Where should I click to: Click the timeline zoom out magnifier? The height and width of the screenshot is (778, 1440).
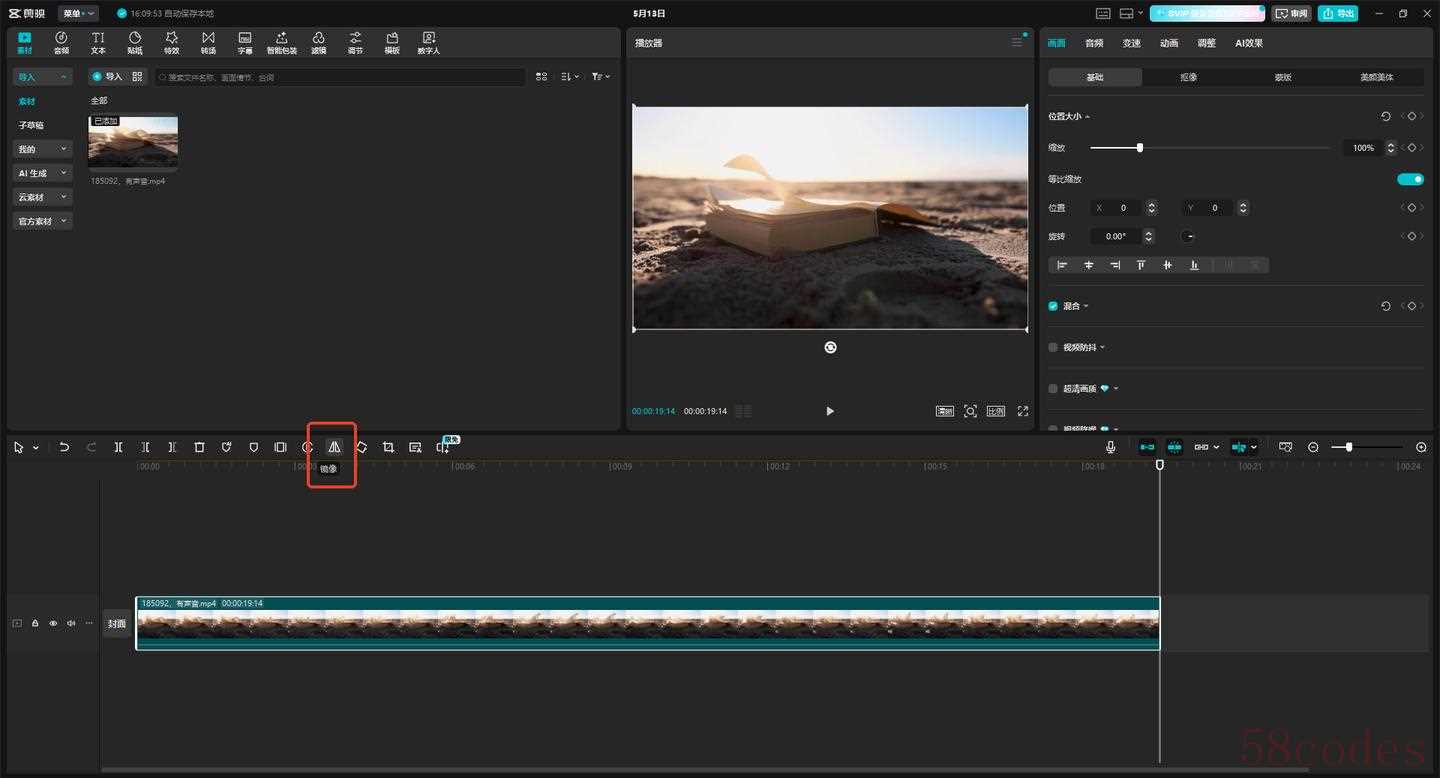(1313, 447)
